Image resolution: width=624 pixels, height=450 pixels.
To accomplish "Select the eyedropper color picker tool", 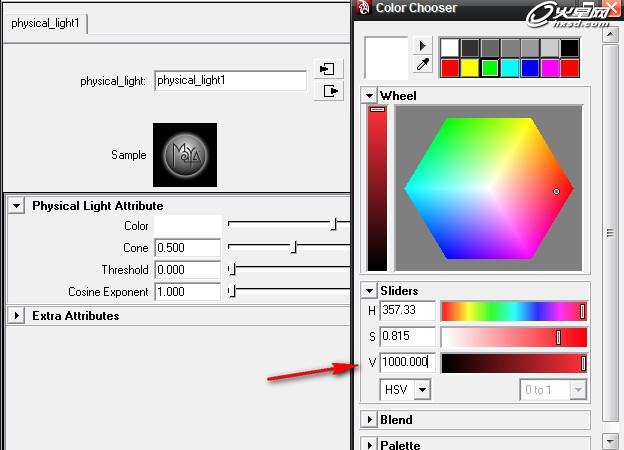I will (x=423, y=66).
